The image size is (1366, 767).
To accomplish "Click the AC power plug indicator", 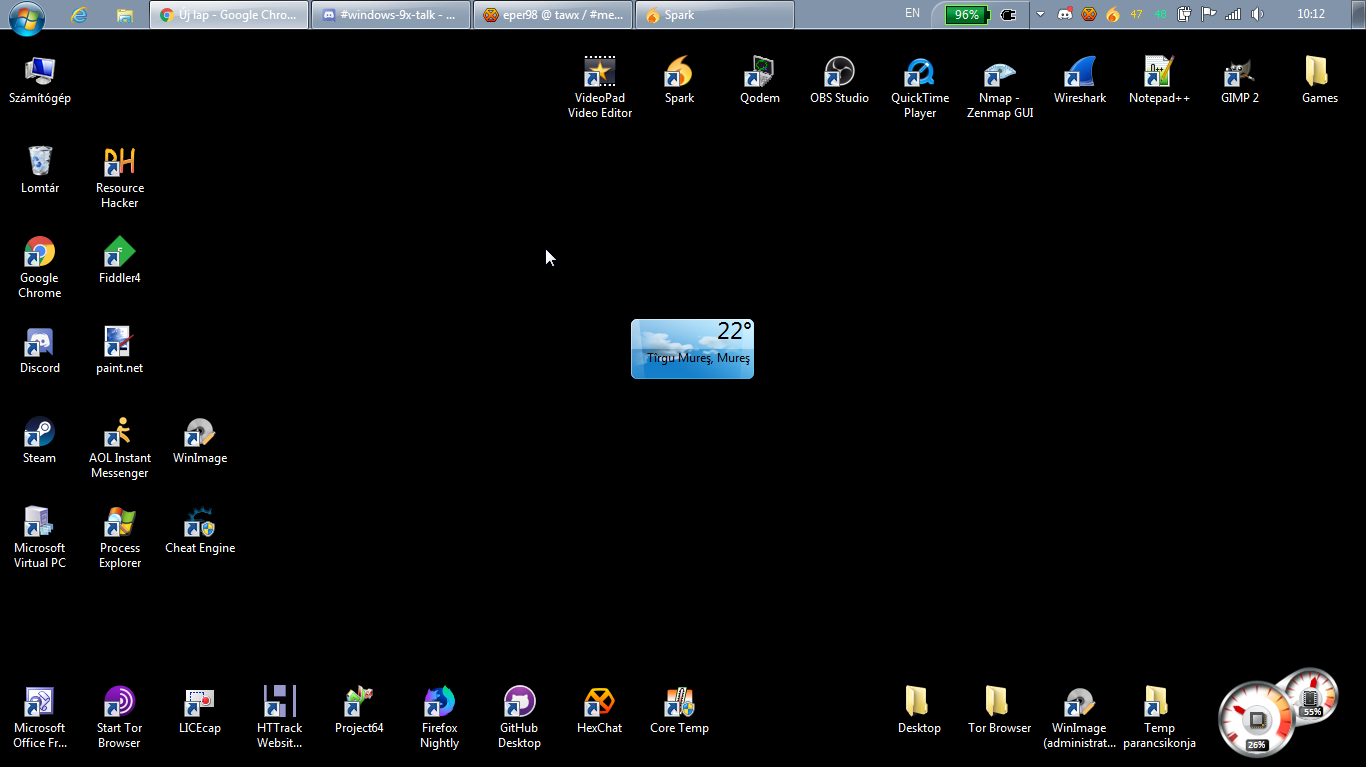I will coord(1008,15).
